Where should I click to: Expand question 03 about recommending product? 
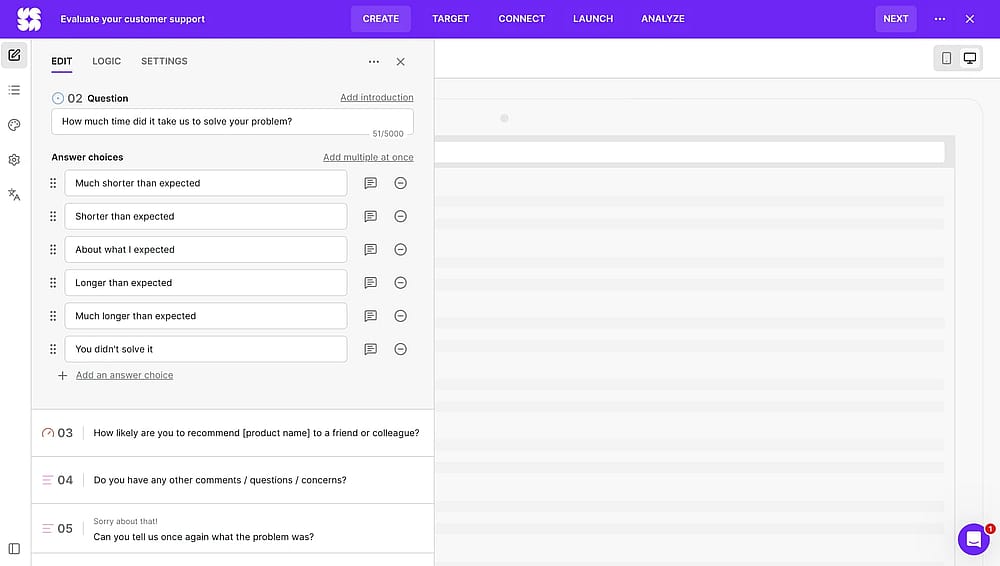tap(233, 433)
